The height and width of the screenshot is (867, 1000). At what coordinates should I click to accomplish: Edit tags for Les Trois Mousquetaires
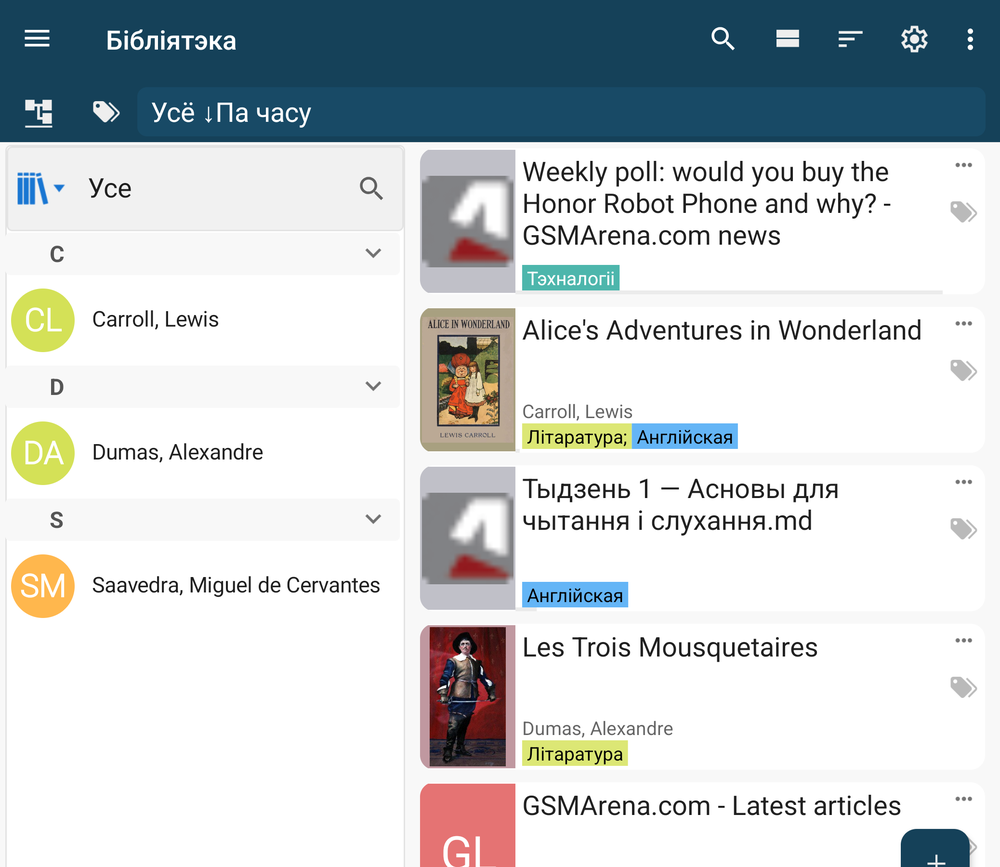pos(963,687)
